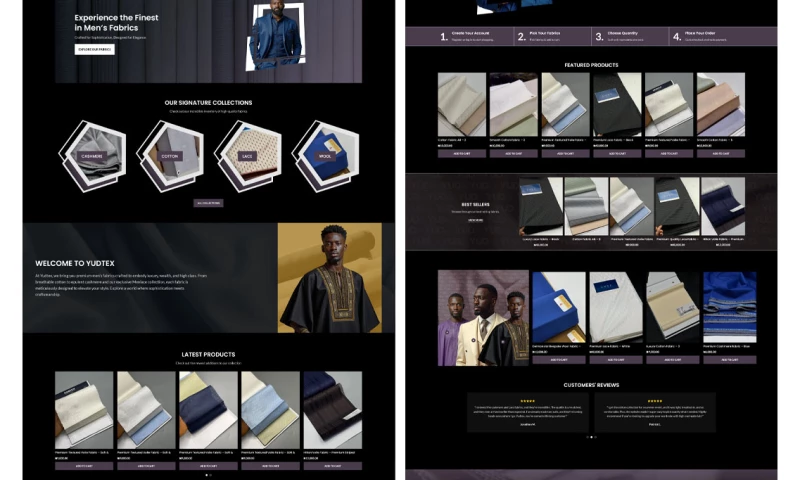Screen dimensions: 800x480
Task: Open Premium Cashmere Blue fabric image
Action: tap(730, 307)
